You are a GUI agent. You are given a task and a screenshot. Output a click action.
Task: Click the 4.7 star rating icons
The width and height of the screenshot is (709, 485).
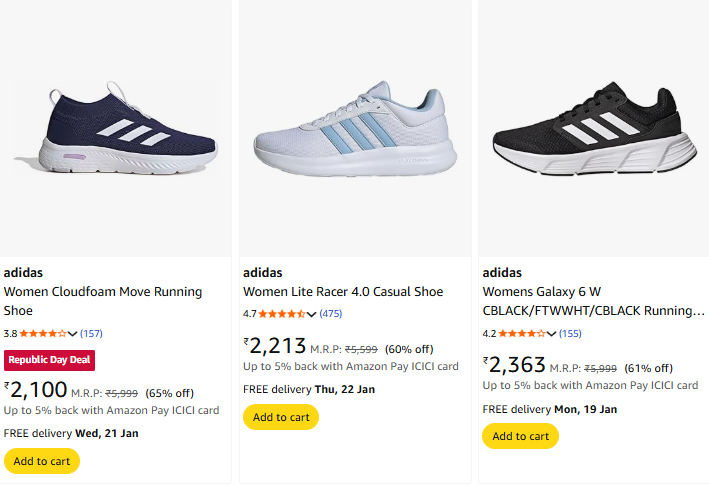pos(282,313)
